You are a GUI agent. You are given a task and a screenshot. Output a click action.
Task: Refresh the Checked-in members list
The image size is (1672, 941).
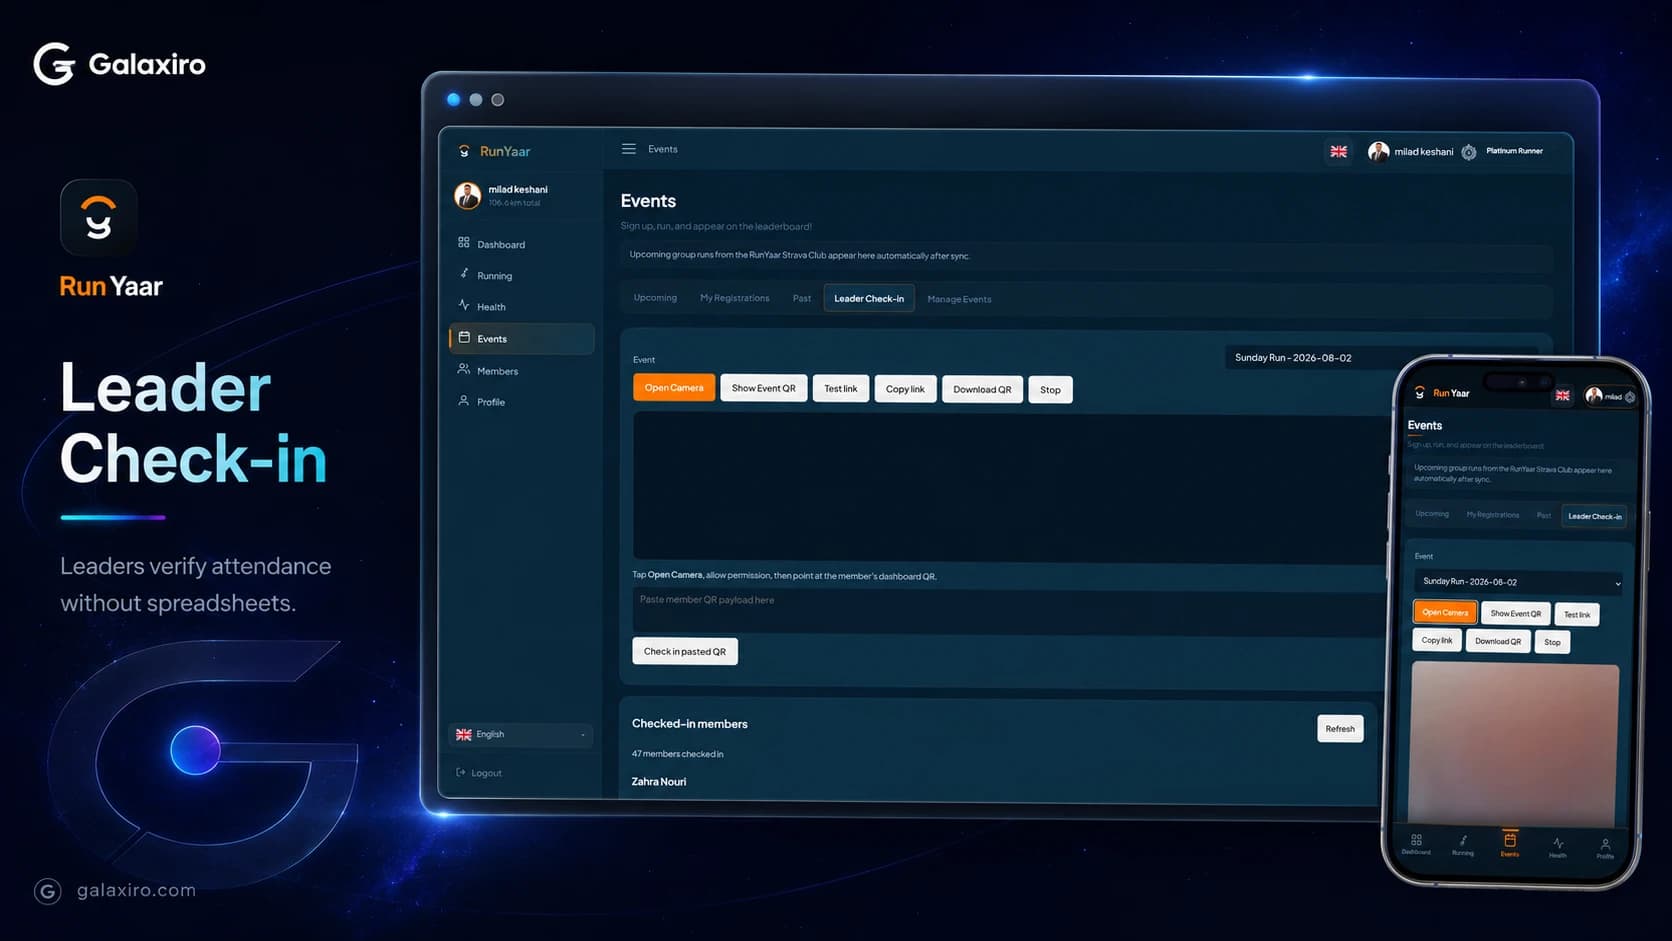[1340, 728]
